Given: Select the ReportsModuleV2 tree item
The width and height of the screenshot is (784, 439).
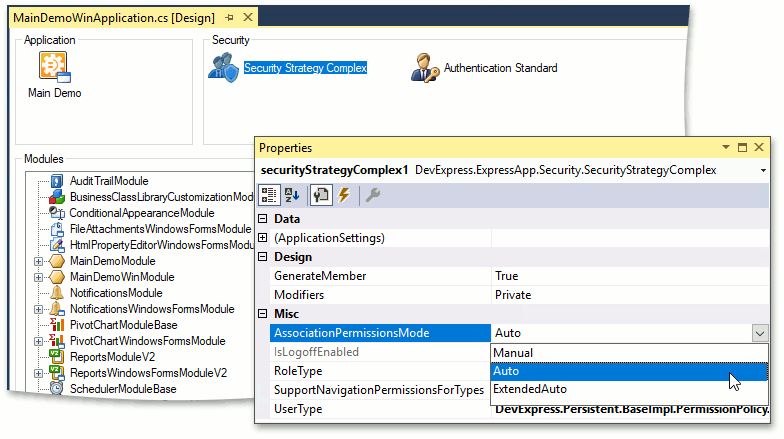Looking at the screenshot, I should pos(112,357).
